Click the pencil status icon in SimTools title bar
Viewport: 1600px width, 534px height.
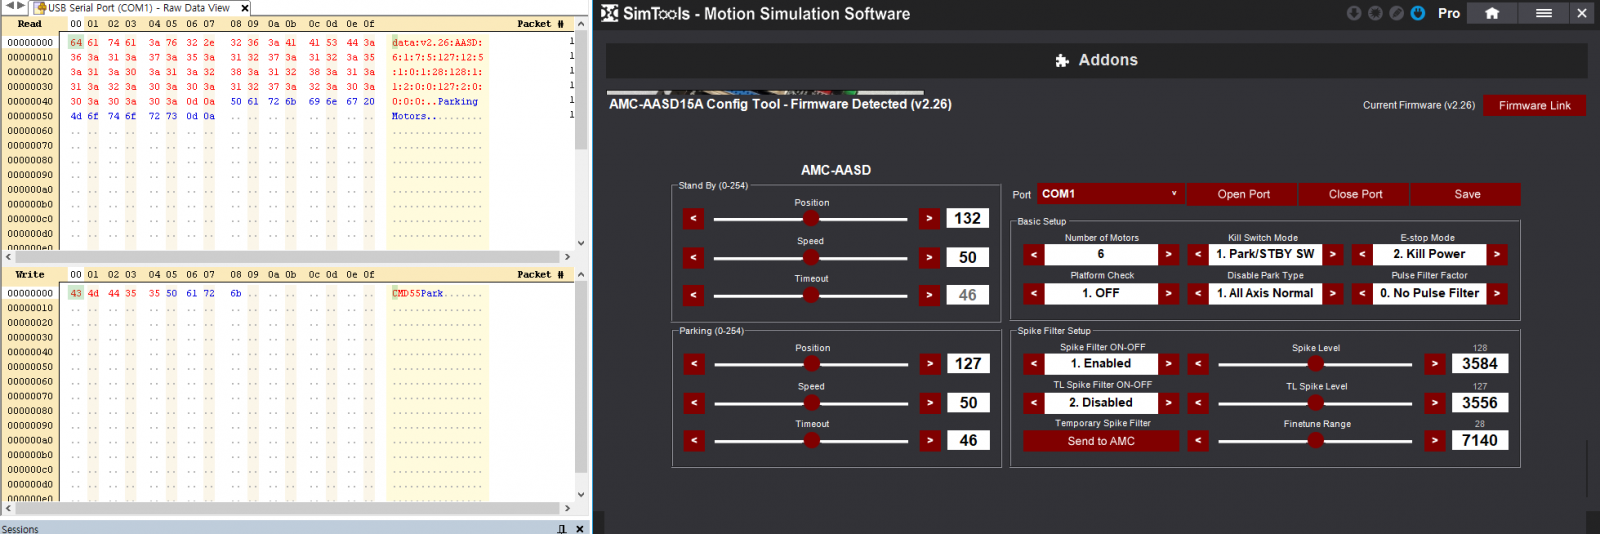tap(1396, 13)
